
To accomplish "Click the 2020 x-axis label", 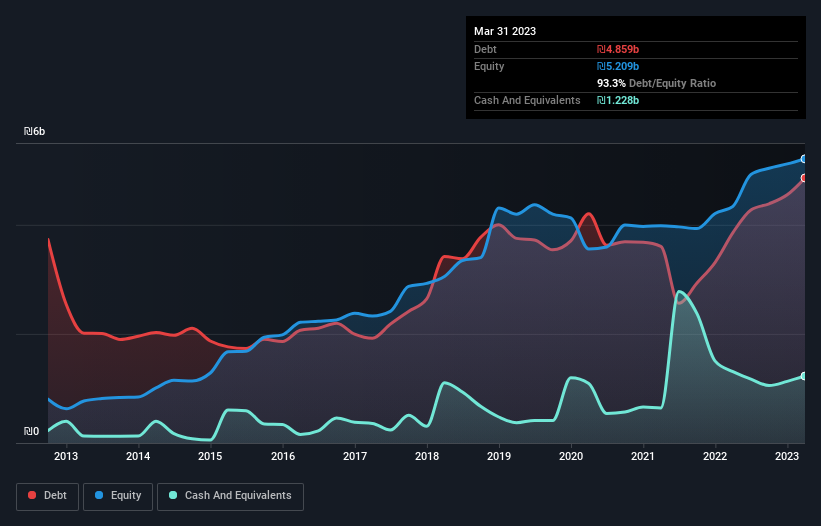I will coord(571,456).
